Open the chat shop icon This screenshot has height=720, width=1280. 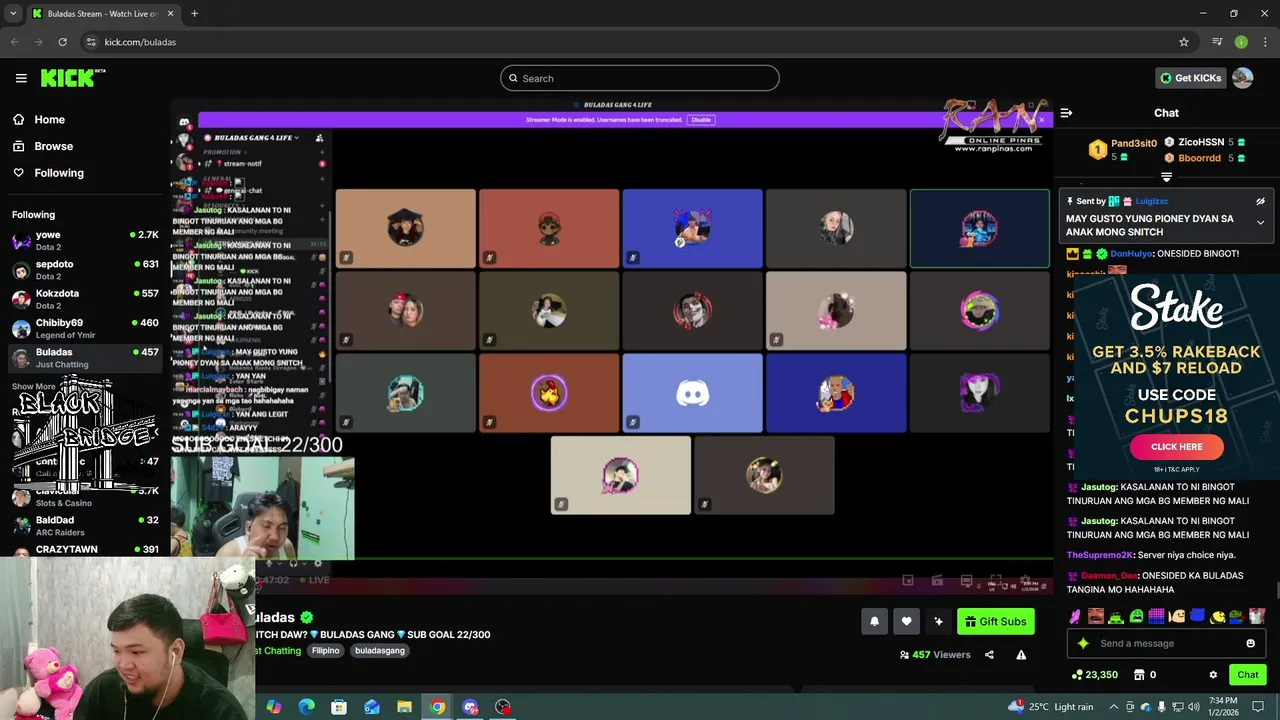1139,675
